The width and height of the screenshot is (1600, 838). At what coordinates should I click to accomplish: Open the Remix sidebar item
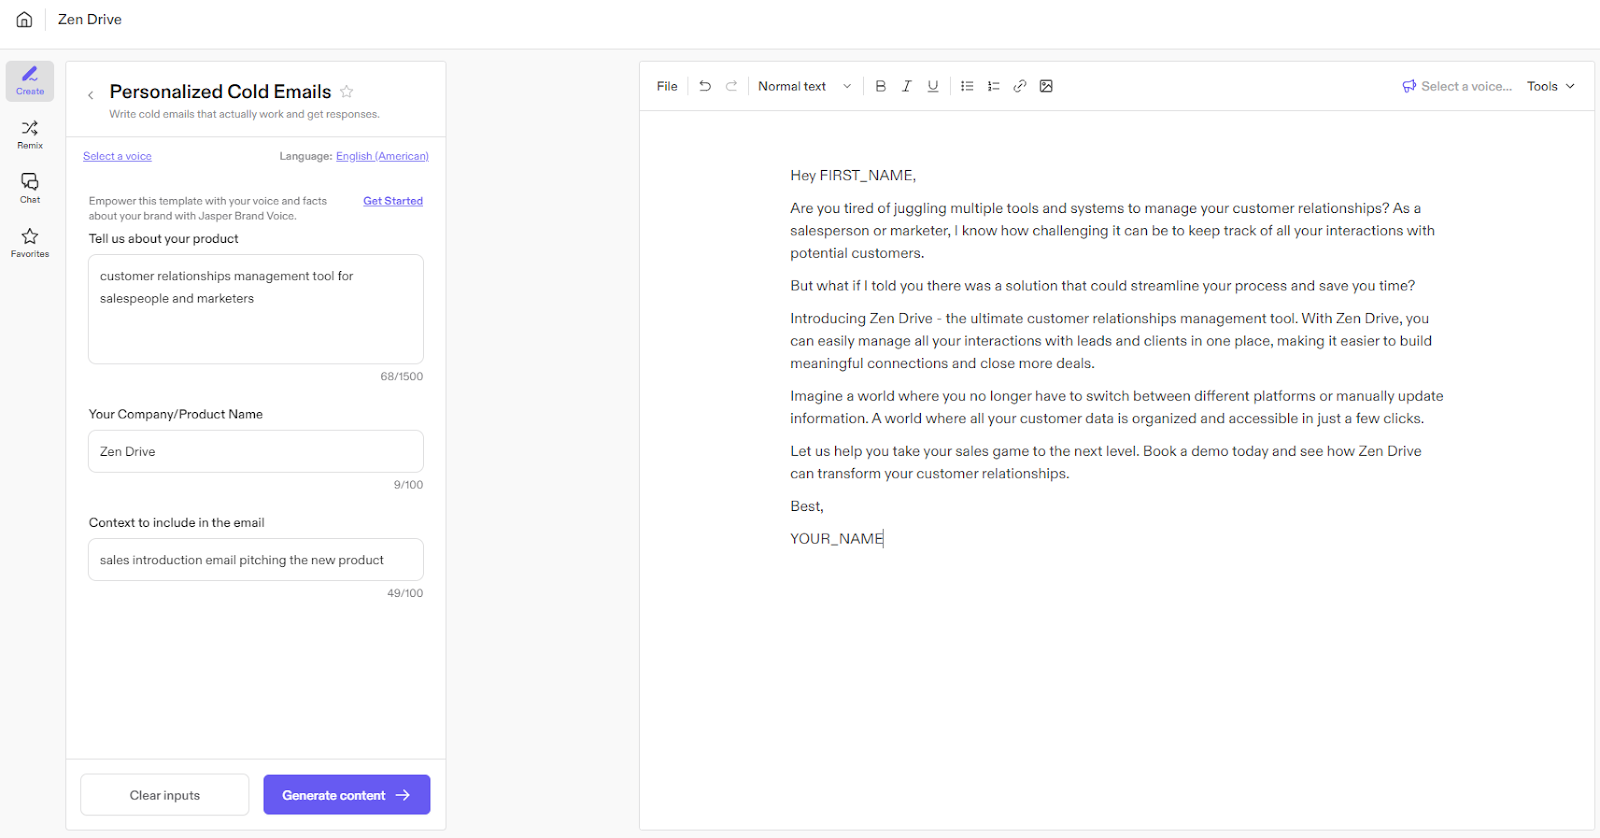click(x=30, y=135)
